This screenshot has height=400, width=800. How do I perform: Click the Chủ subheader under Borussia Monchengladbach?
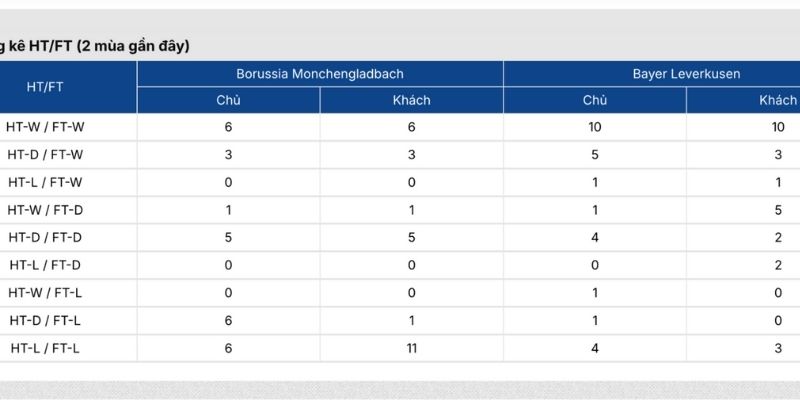click(x=228, y=100)
